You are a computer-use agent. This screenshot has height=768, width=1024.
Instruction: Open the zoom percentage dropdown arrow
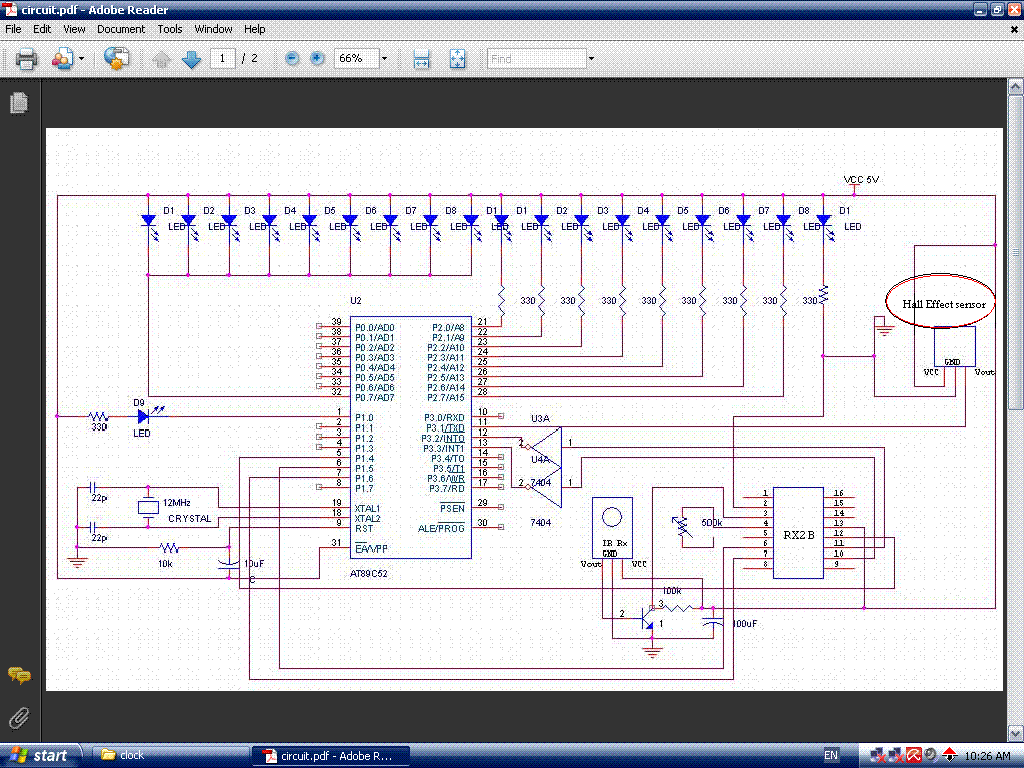[x=384, y=59]
